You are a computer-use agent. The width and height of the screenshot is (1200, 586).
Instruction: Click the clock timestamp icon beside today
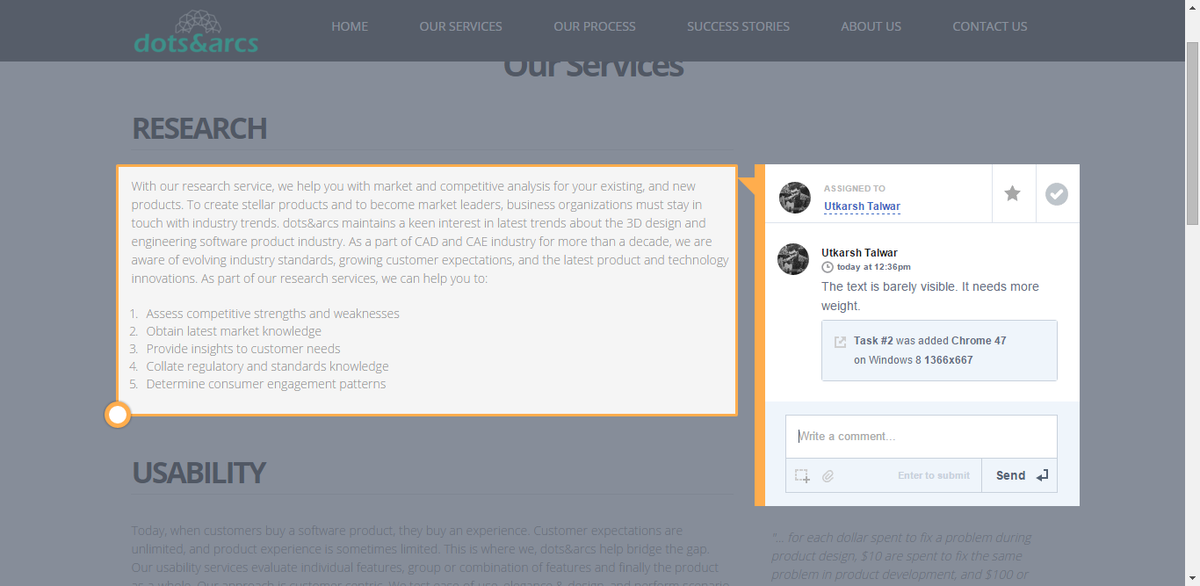(x=827, y=267)
